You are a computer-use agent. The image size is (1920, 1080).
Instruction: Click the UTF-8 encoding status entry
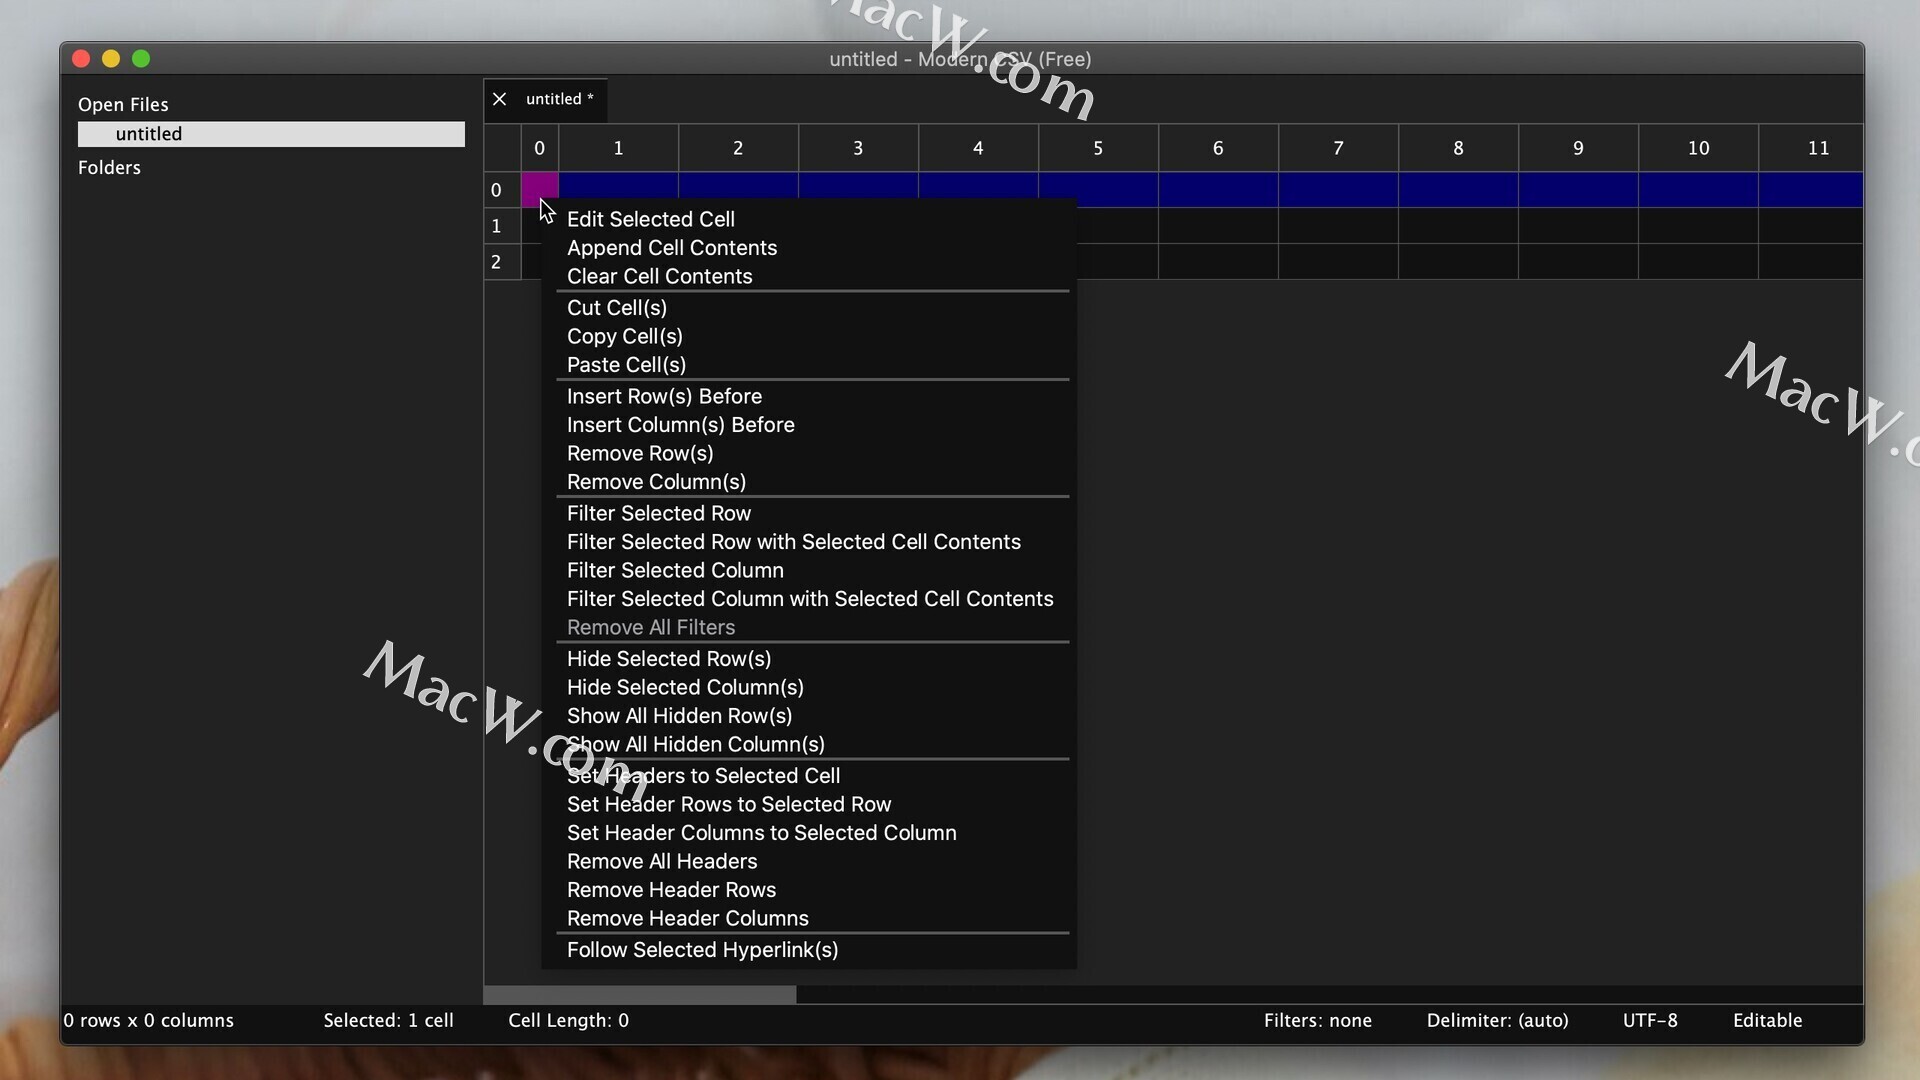pyautogui.click(x=1650, y=1021)
